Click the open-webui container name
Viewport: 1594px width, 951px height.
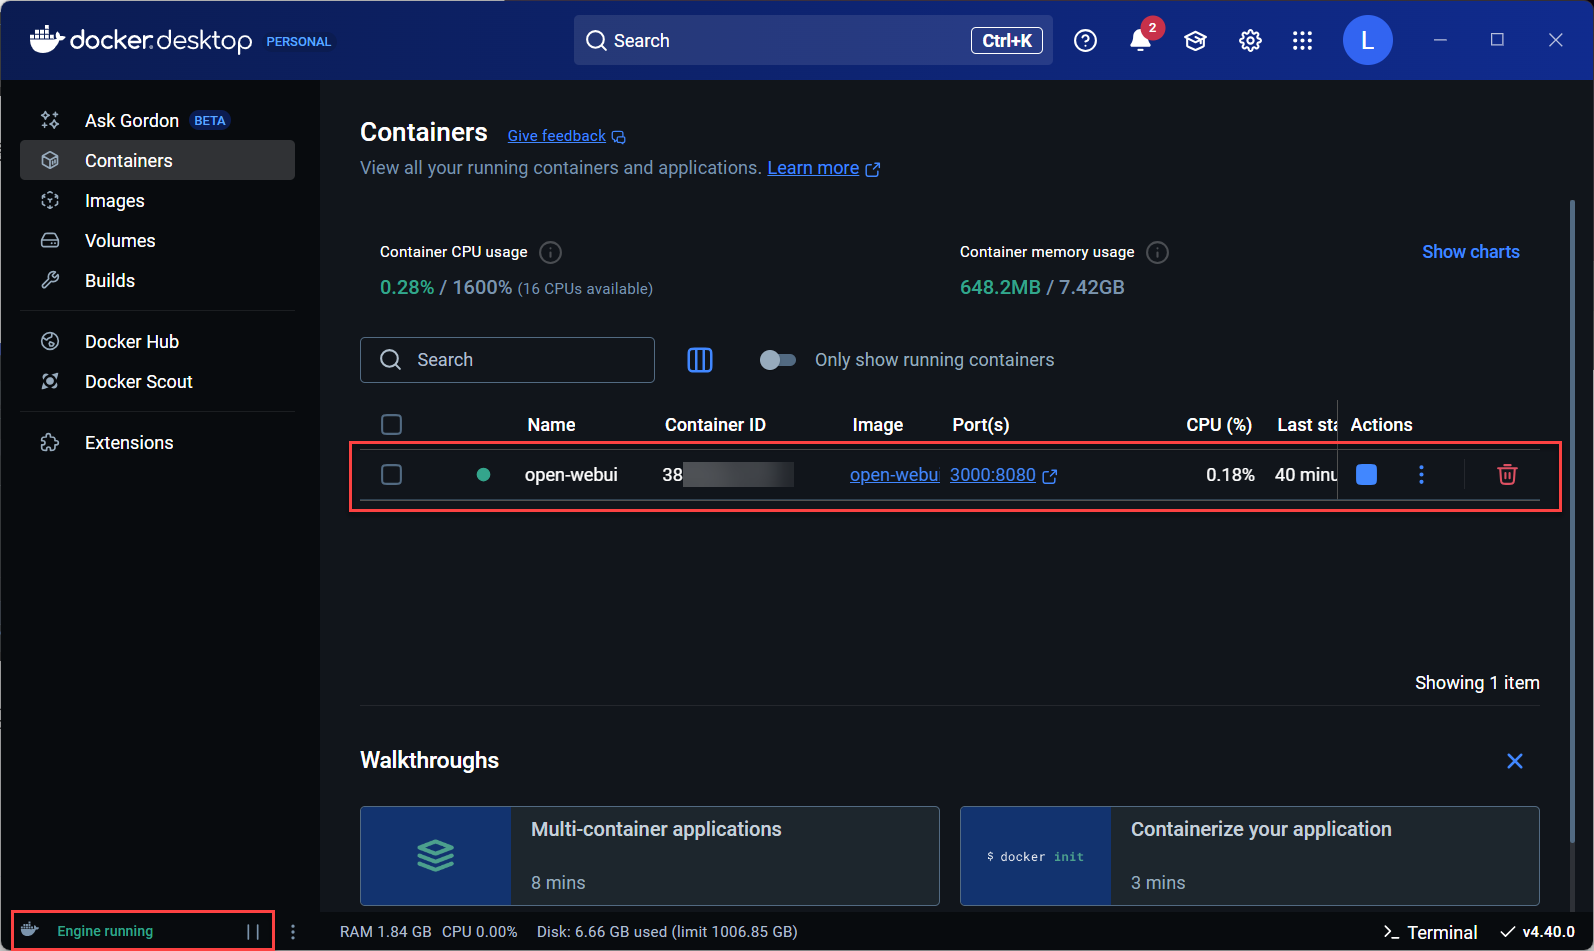click(x=571, y=475)
